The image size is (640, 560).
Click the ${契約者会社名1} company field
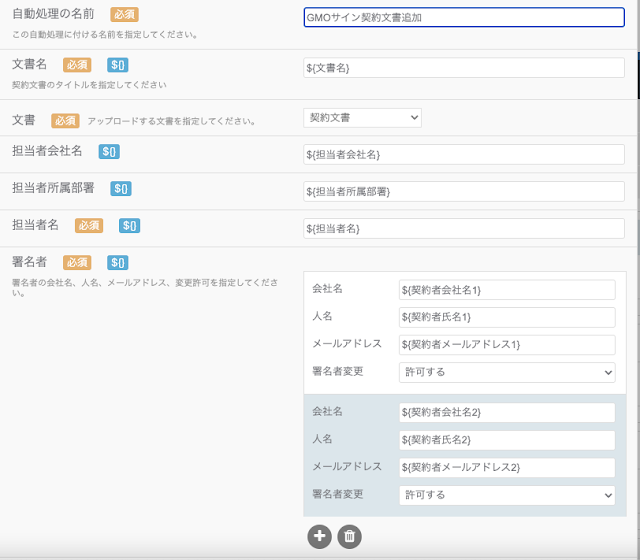(x=507, y=290)
